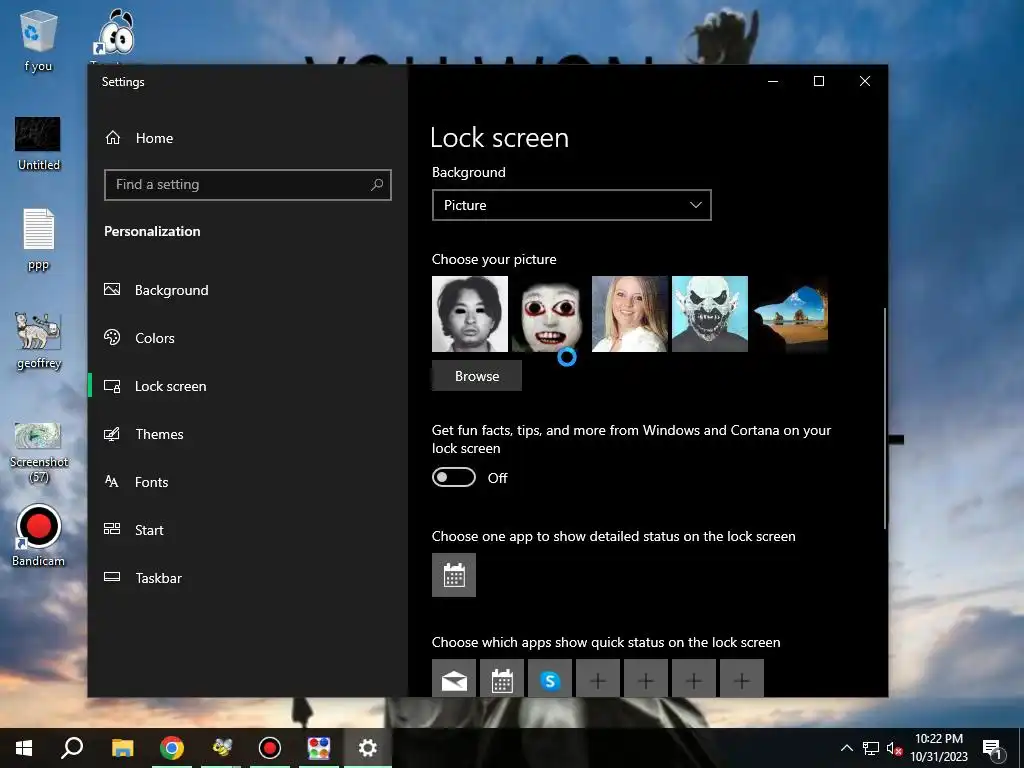1024x768 pixels.
Task: Choose the red-eyed pale face picture
Action: pos(550,314)
